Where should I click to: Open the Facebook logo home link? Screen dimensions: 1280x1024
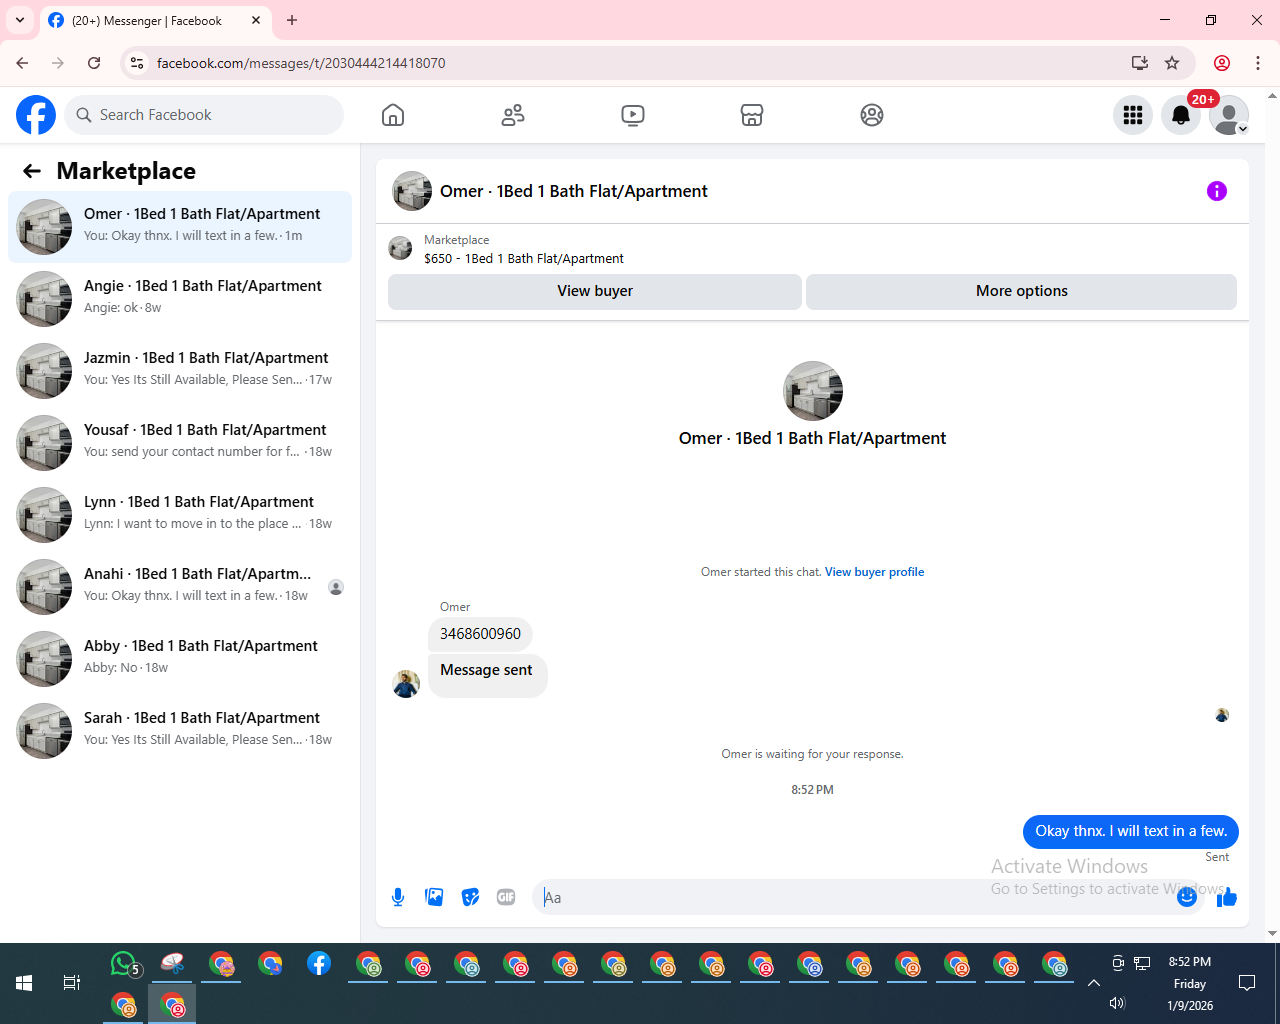click(x=36, y=115)
